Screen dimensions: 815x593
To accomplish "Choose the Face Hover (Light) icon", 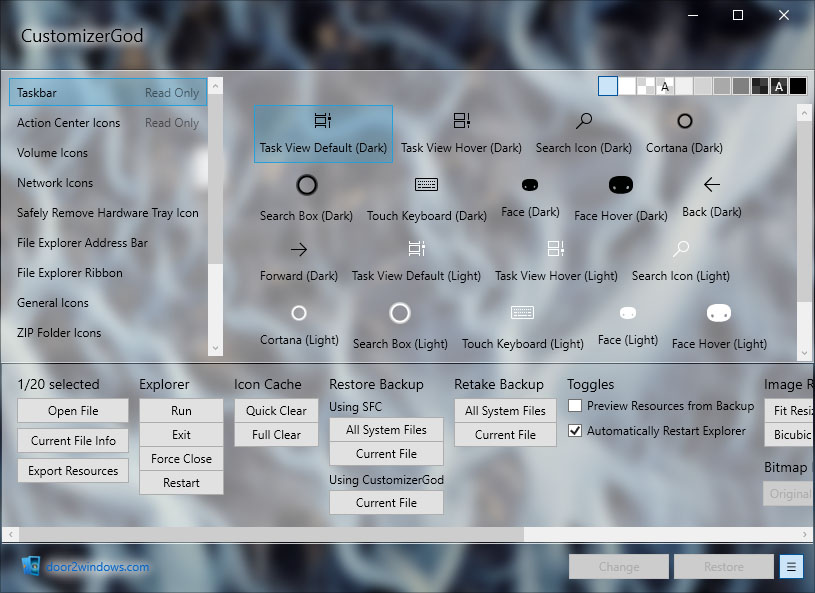I will pos(719,325).
